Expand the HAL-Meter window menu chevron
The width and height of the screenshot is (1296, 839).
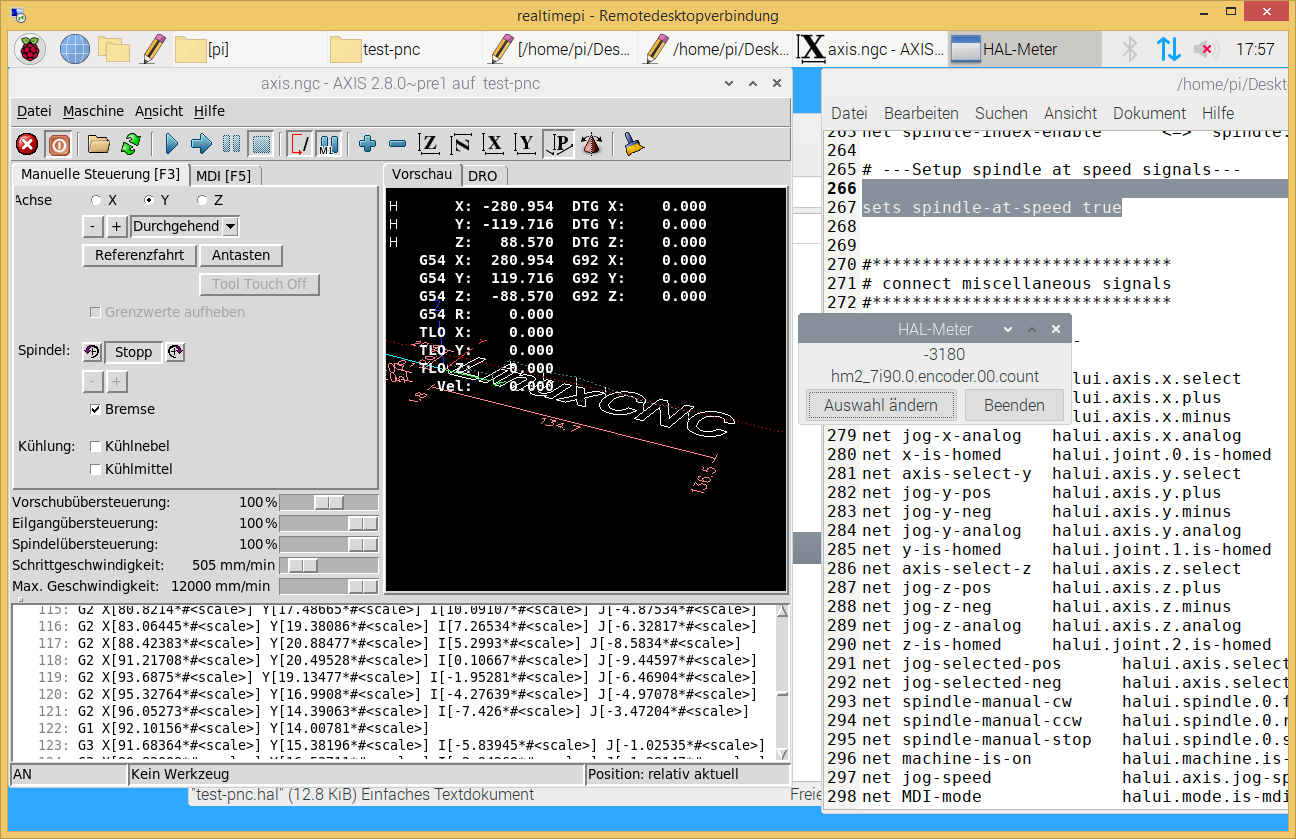click(1007, 329)
